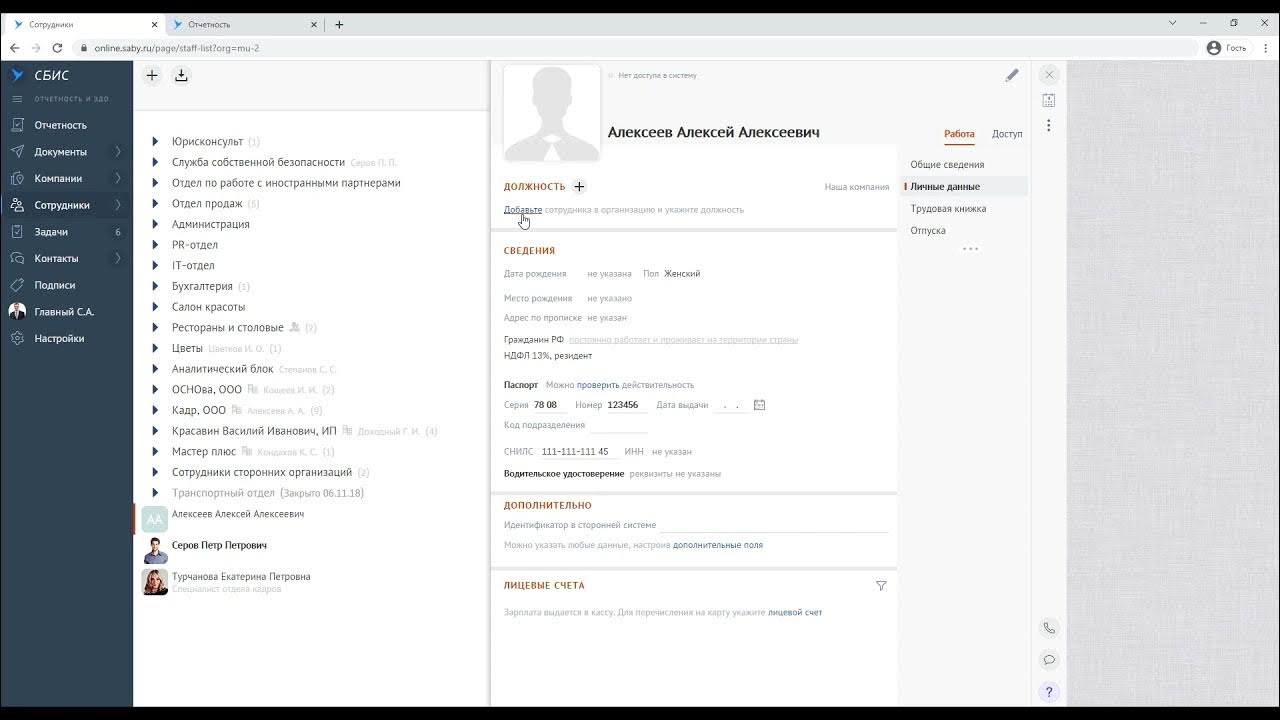Click the plus icon next to ДОЛЖНОСТЬ
The image size is (1280, 720).
(x=579, y=187)
